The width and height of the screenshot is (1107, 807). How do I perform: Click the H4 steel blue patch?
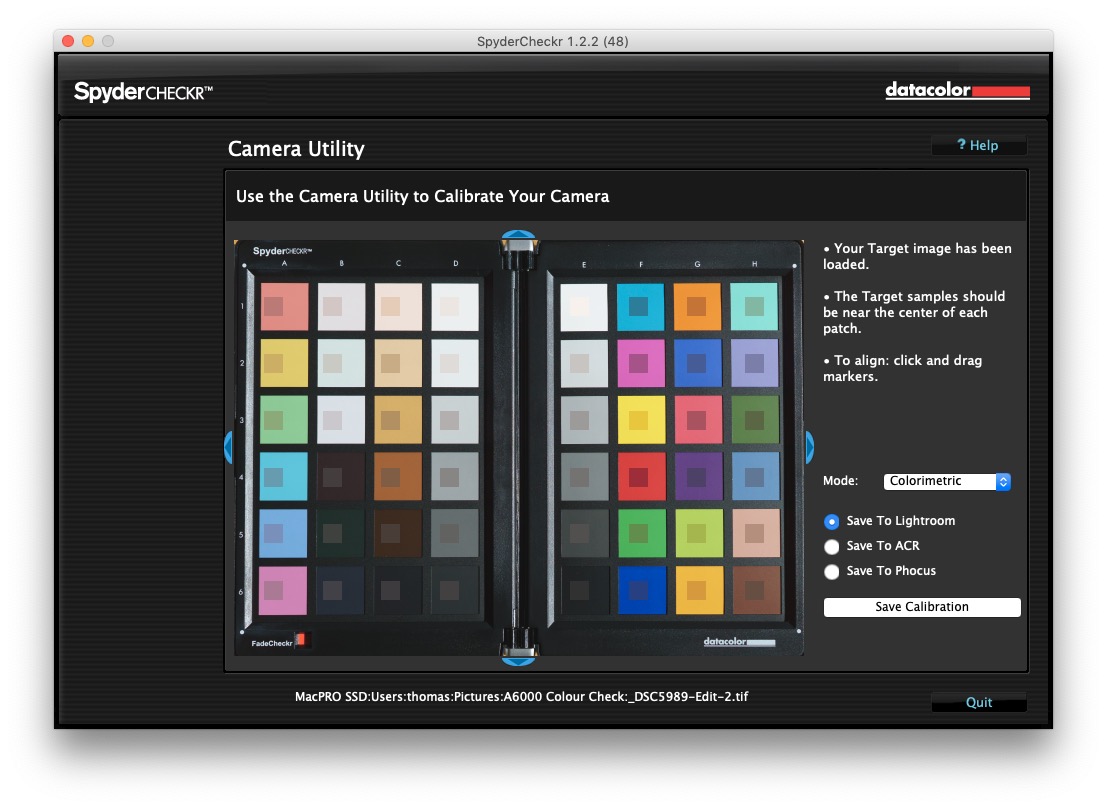click(755, 477)
